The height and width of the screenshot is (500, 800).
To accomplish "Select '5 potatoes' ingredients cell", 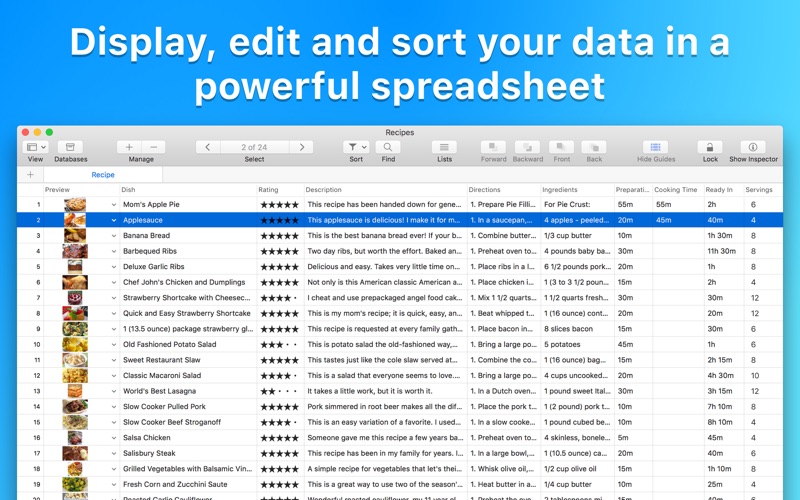I will [x=577, y=344].
